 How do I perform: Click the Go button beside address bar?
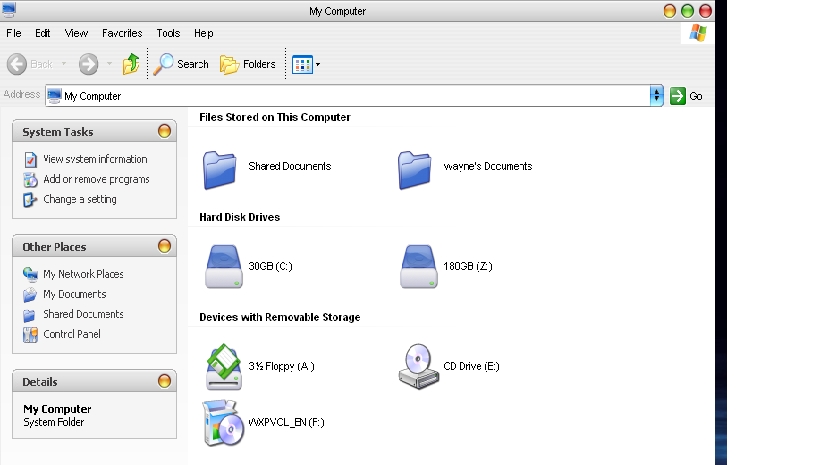[686, 96]
